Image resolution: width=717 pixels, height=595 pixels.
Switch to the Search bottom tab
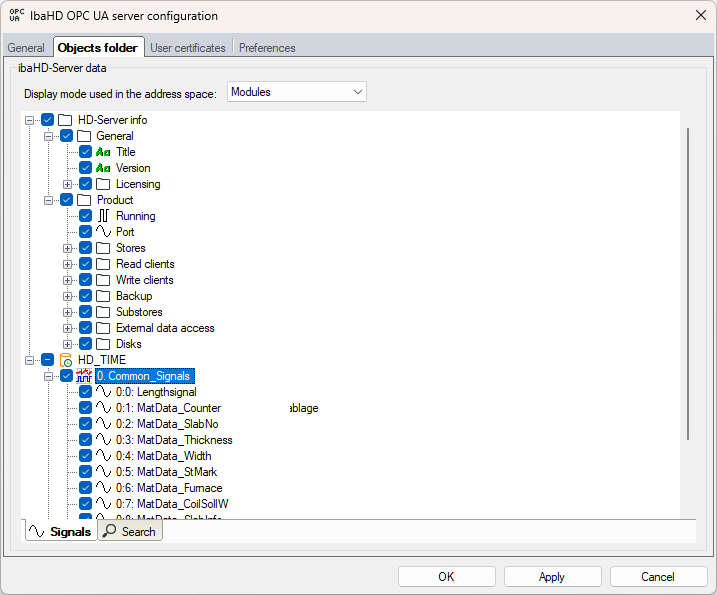pyautogui.click(x=130, y=531)
